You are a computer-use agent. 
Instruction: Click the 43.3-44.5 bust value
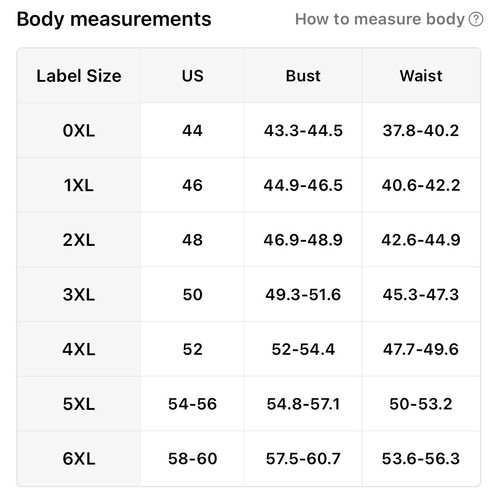[303, 130]
